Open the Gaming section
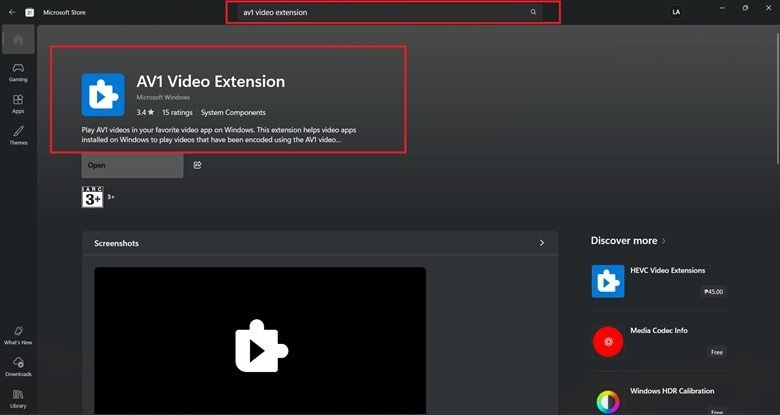 (18, 73)
